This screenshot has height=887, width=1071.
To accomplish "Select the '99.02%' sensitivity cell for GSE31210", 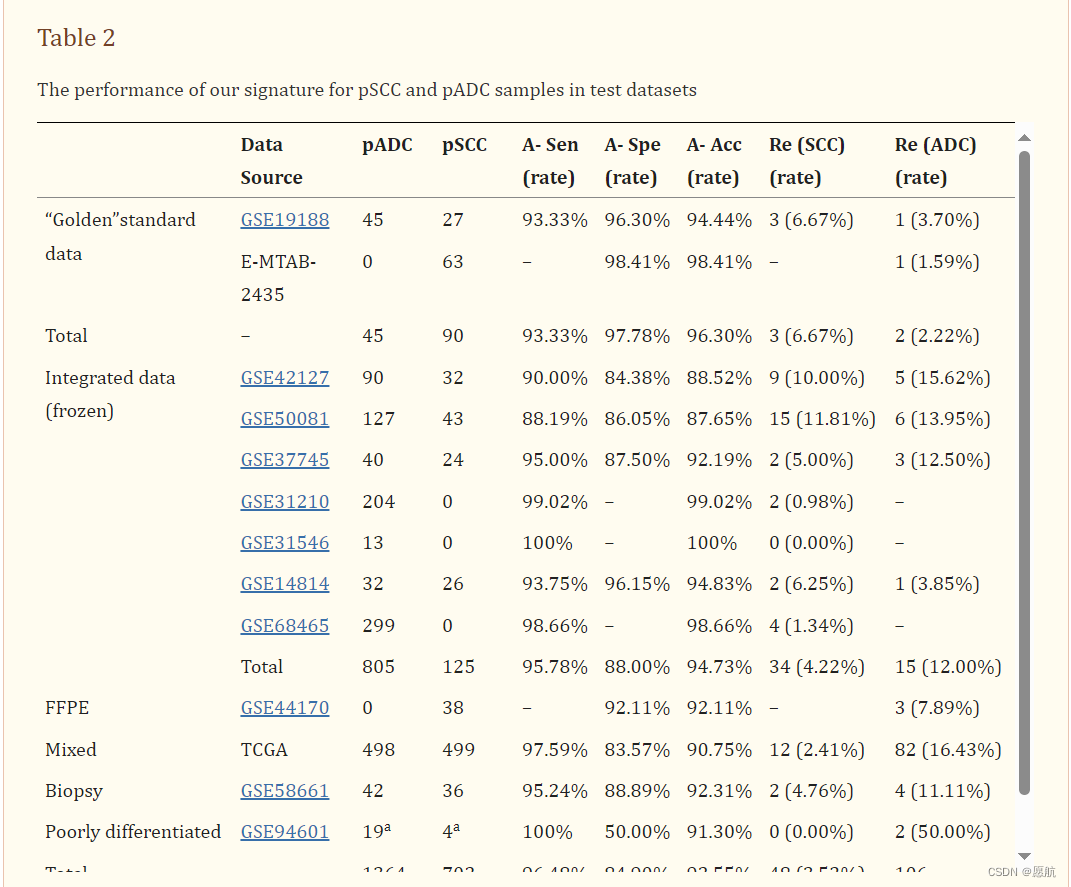I will coord(555,502).
